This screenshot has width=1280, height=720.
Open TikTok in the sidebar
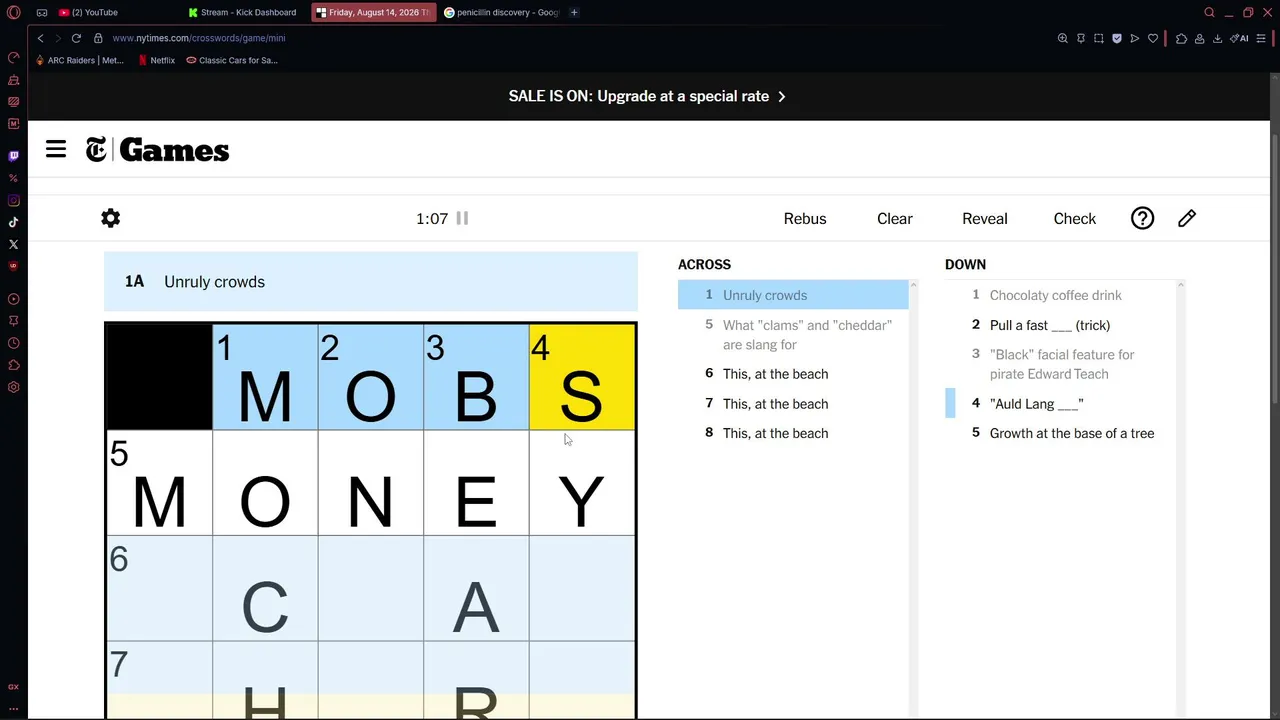click(13, 222)
